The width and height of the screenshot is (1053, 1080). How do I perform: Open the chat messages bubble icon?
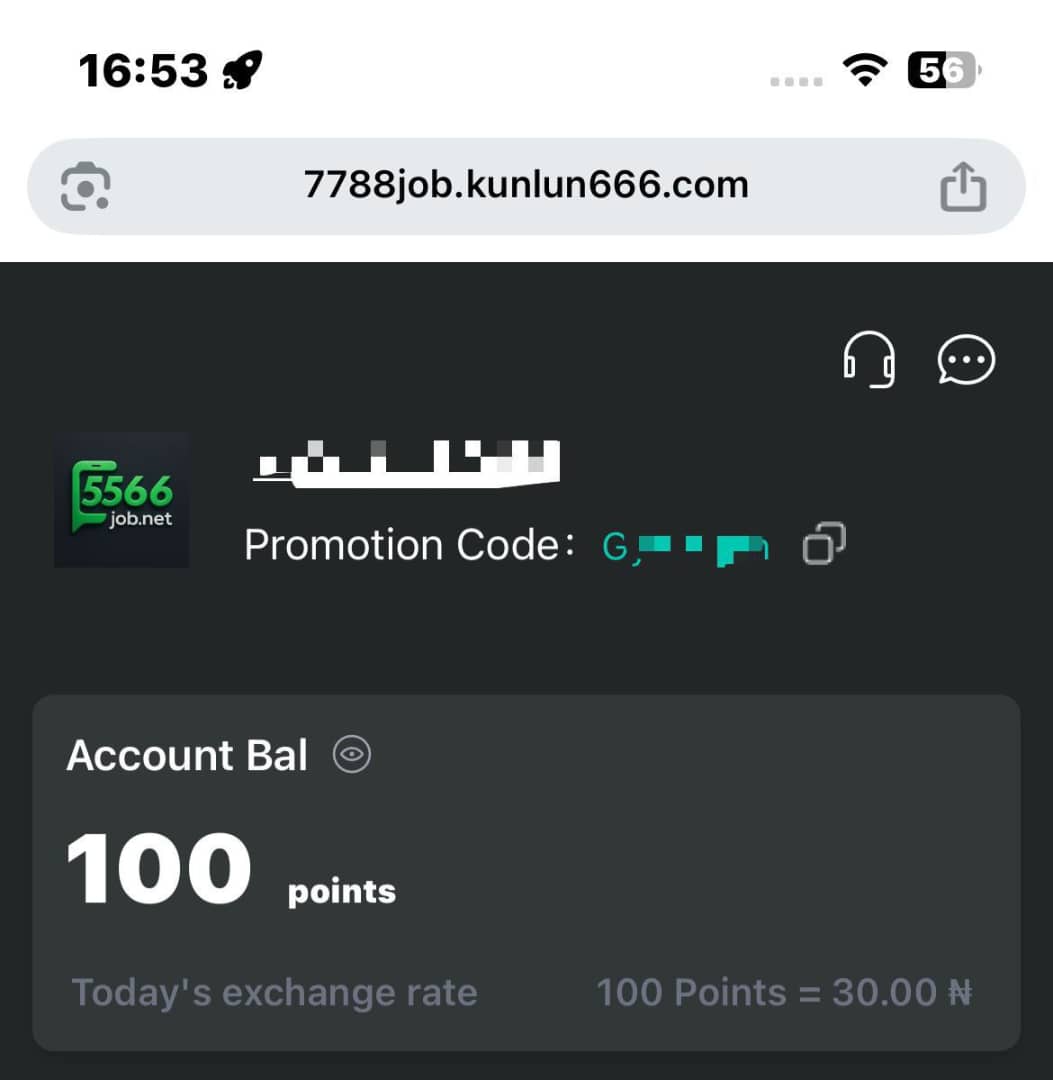coord(966,359)
